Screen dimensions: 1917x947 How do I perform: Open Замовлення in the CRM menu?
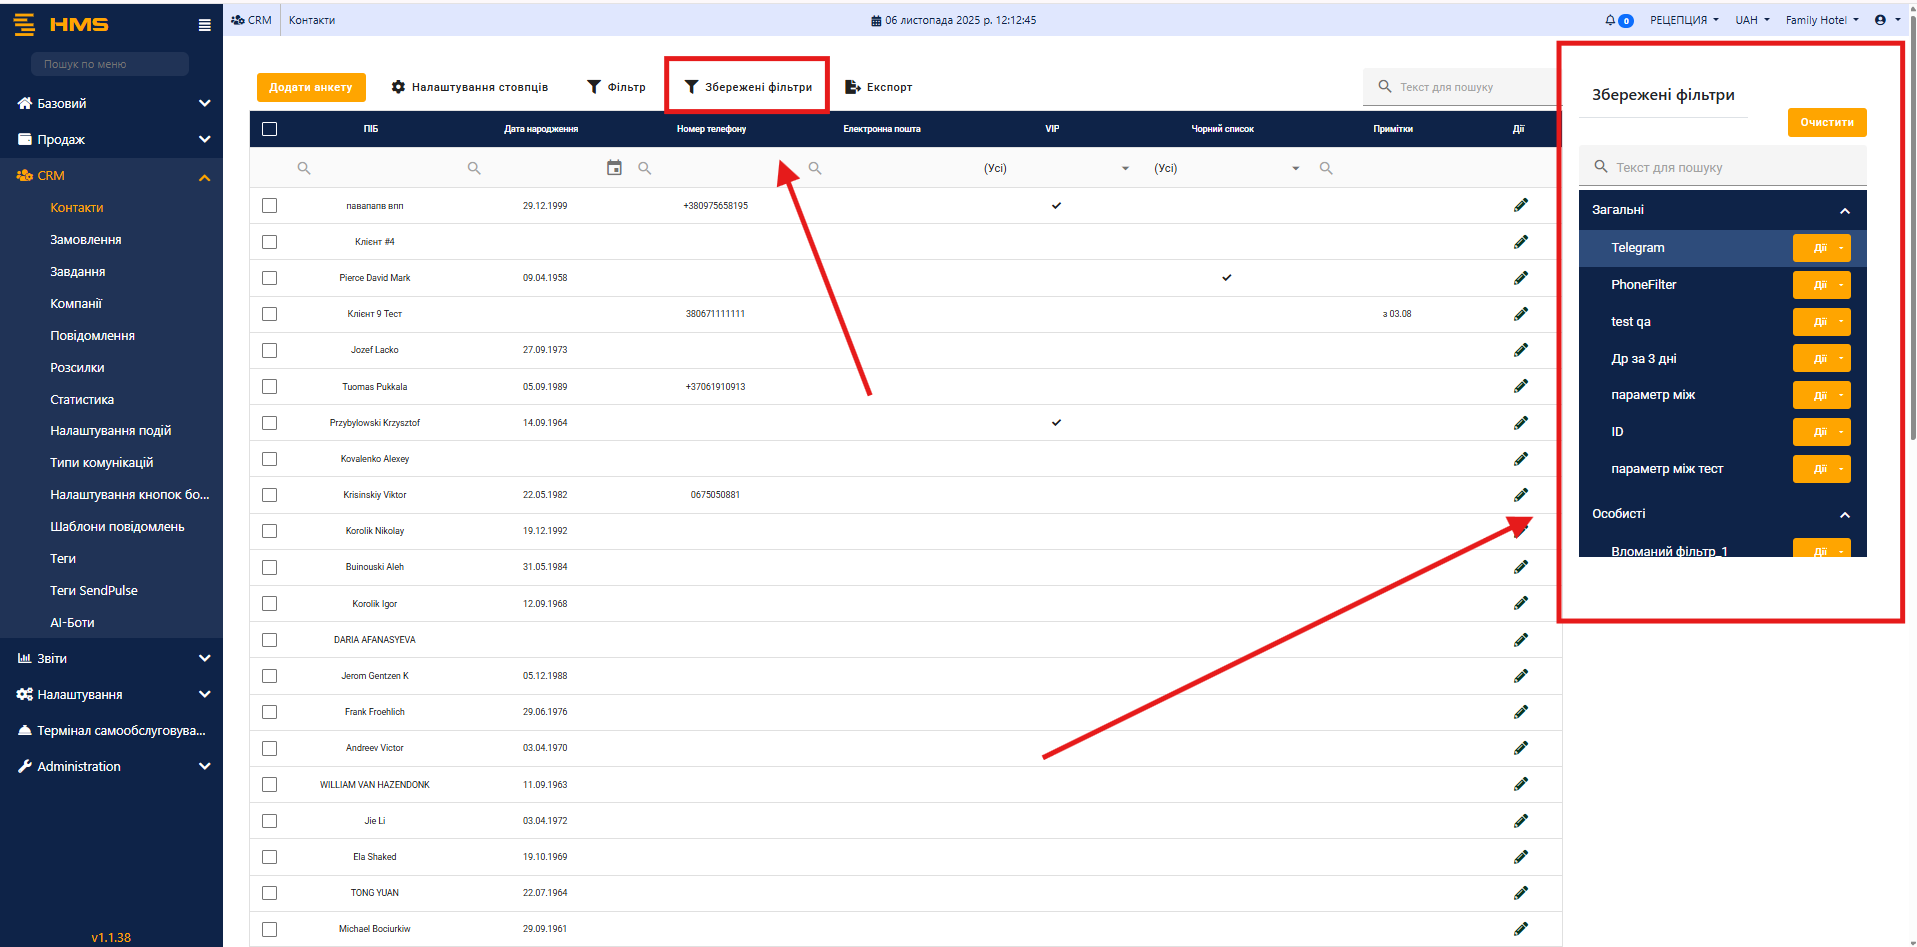[86, 240]
